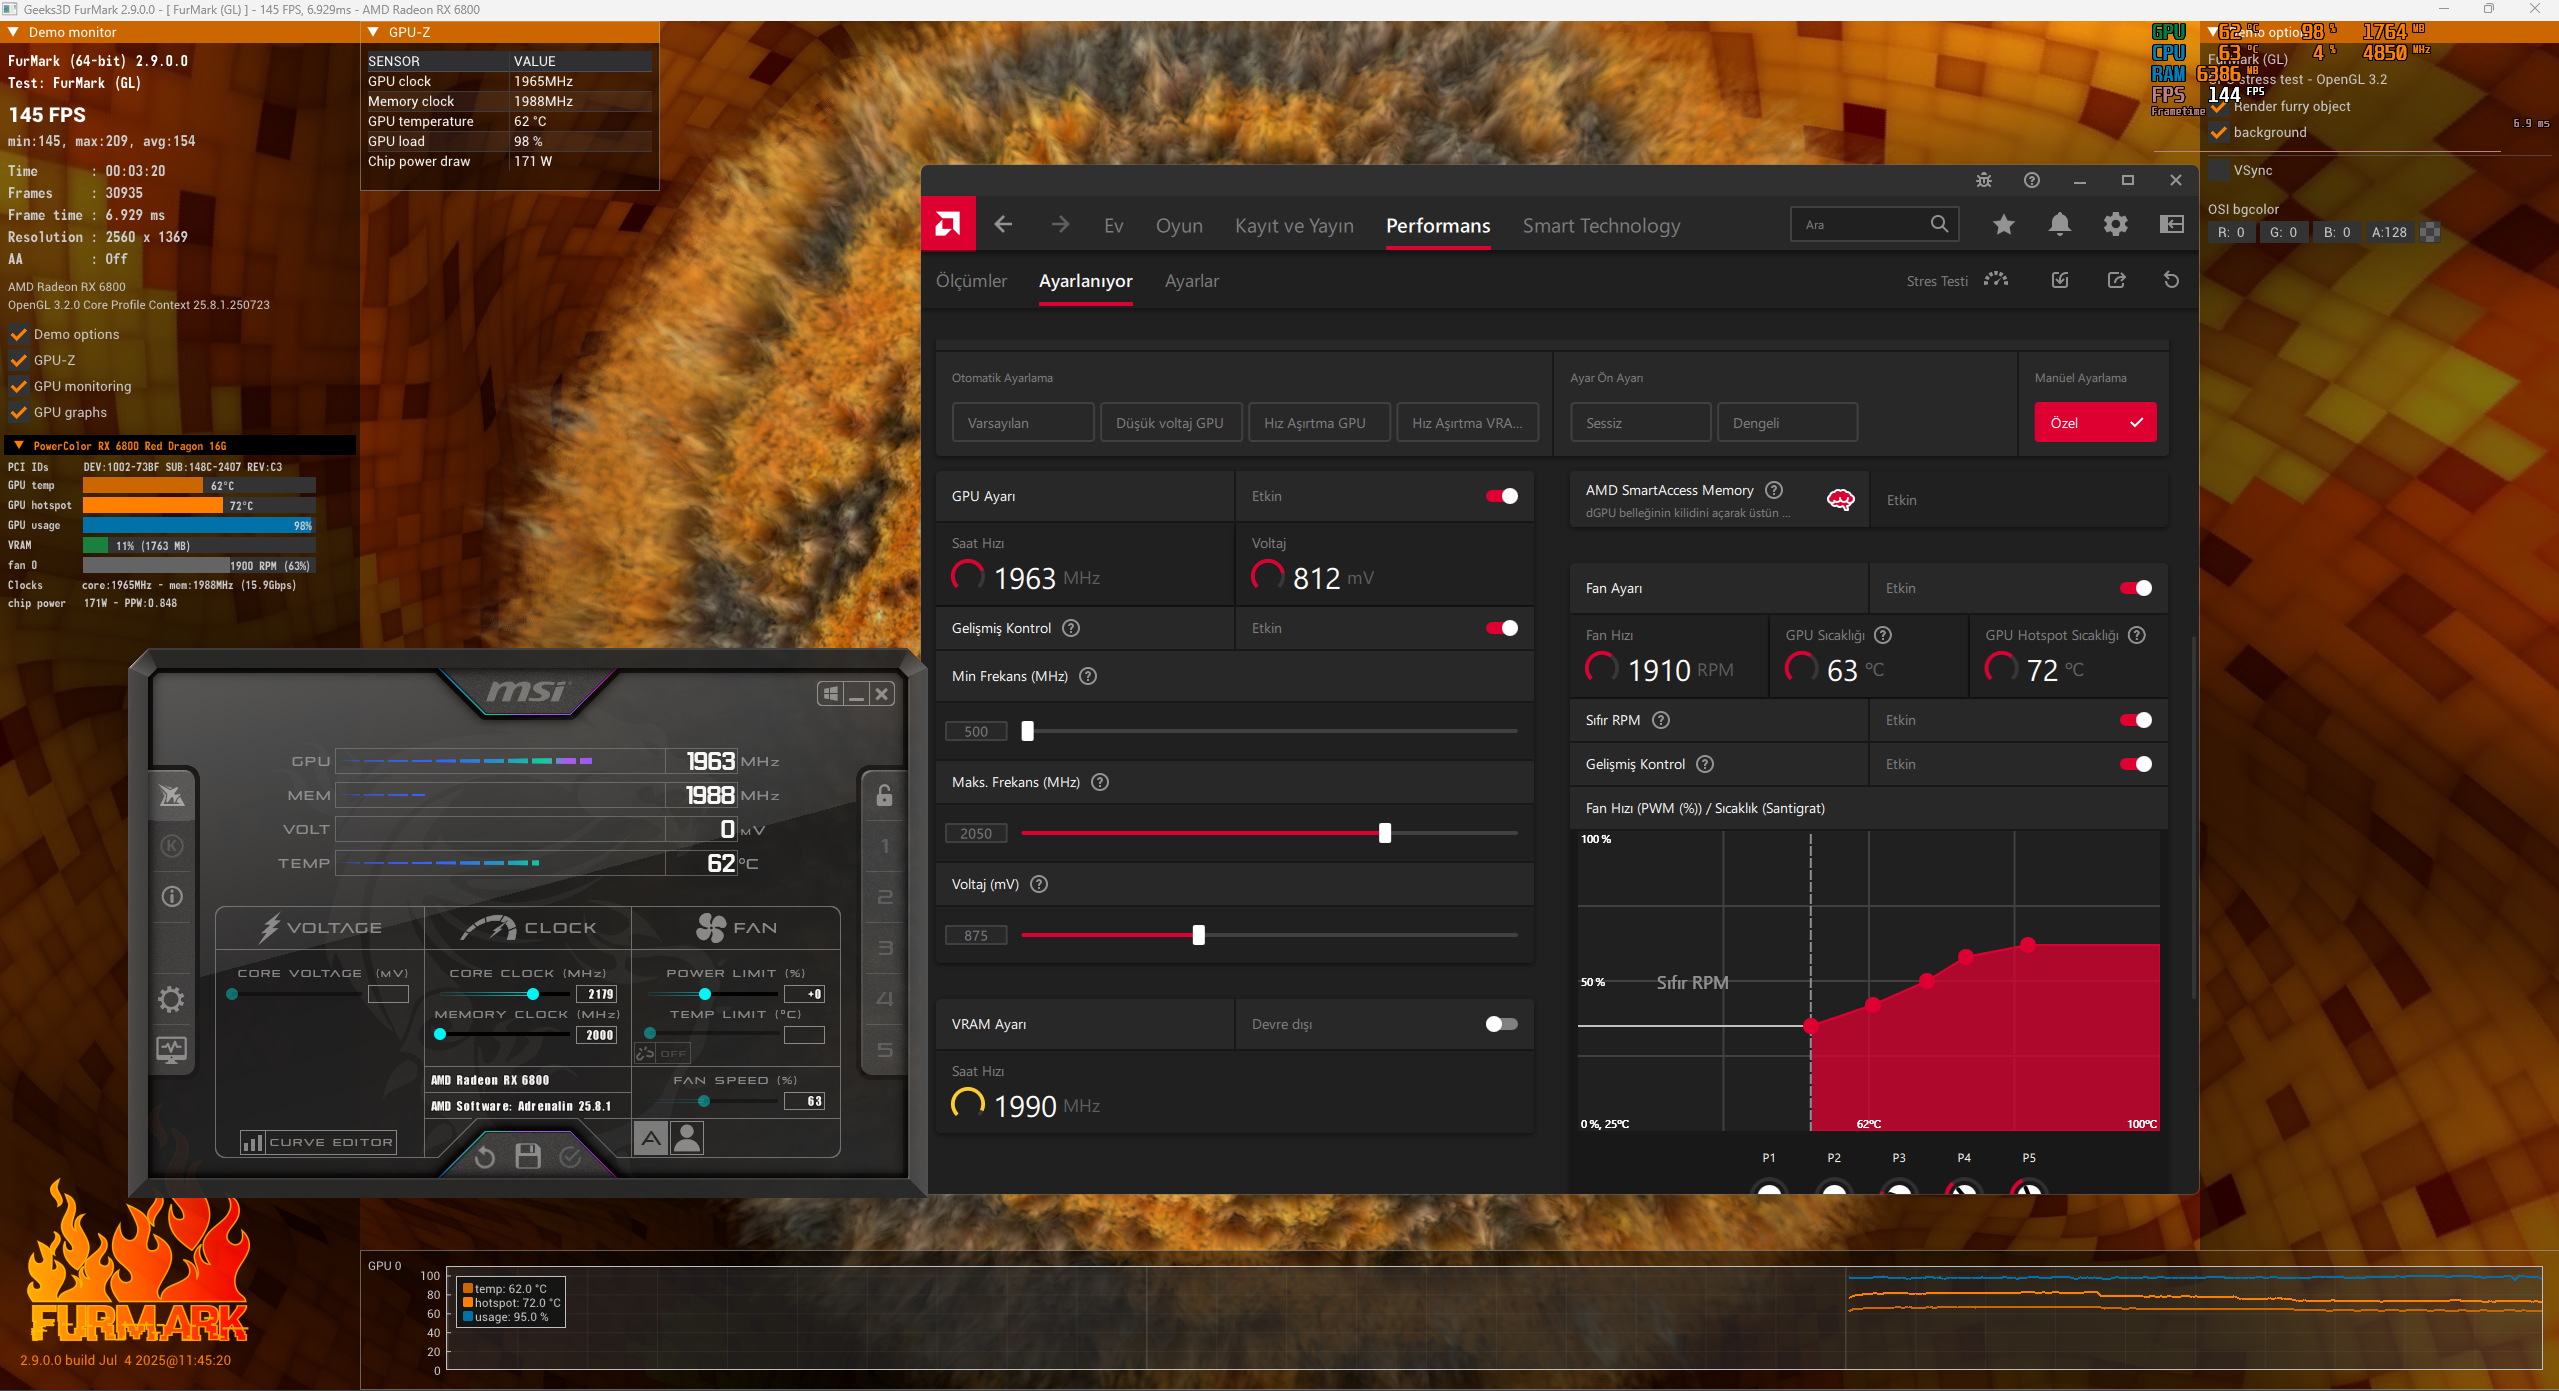Disable the Sıfır RPM switch
Viewport: 2559px width, 1391px height.
pos(2135,721)
